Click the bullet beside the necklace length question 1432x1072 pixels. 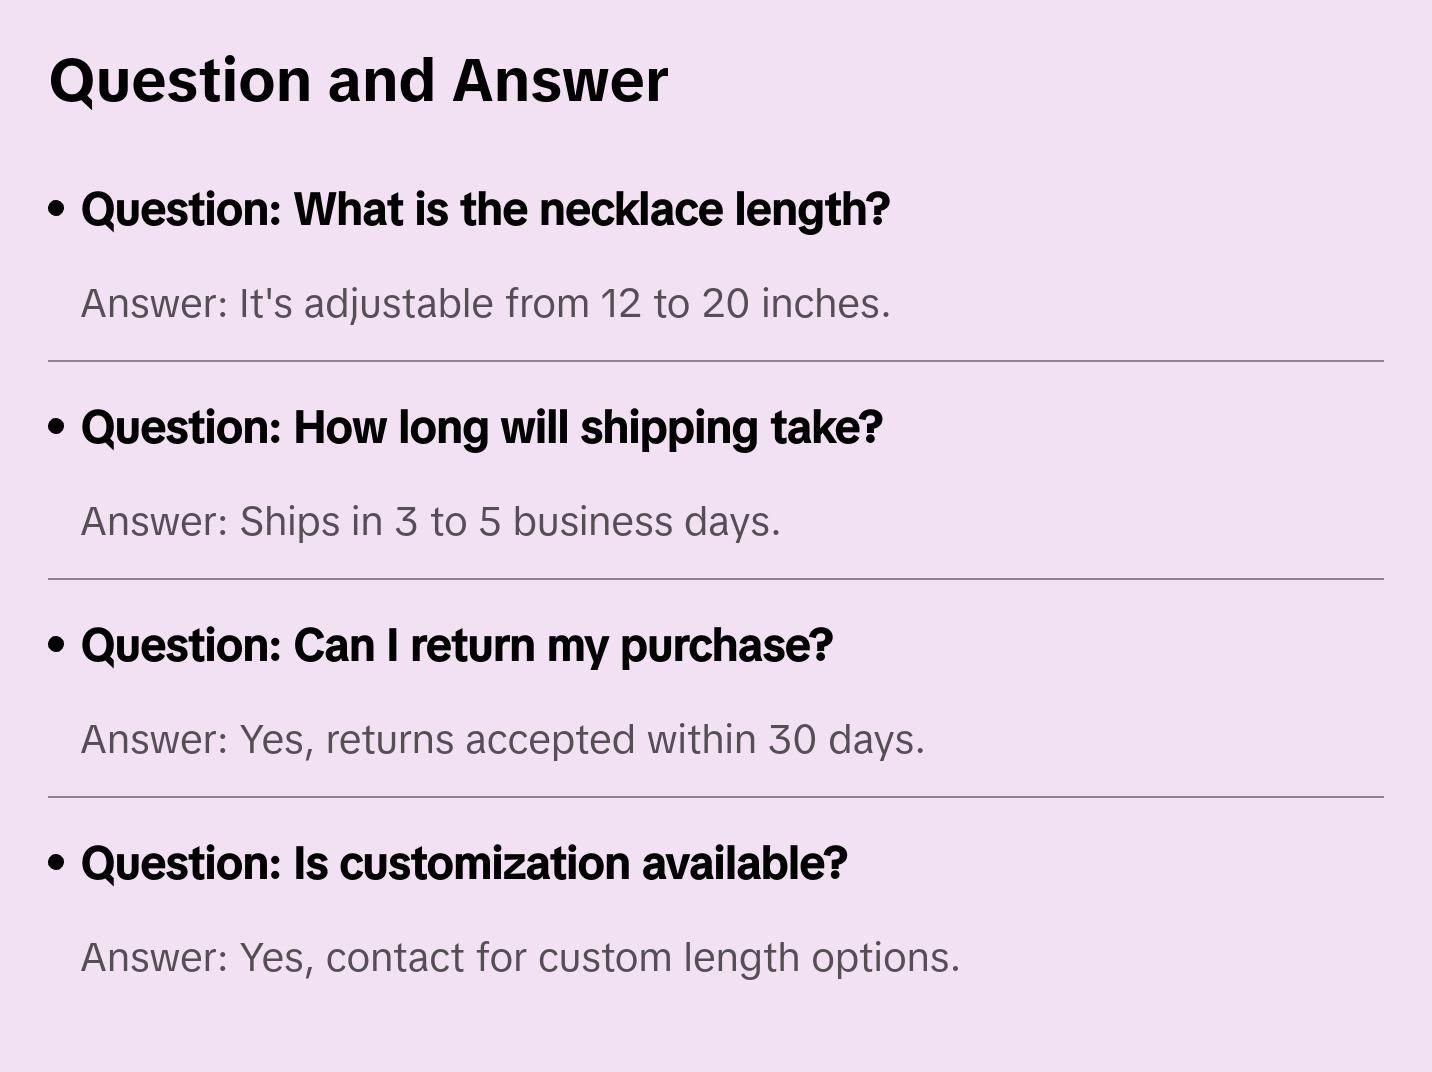tap(57, 209)
